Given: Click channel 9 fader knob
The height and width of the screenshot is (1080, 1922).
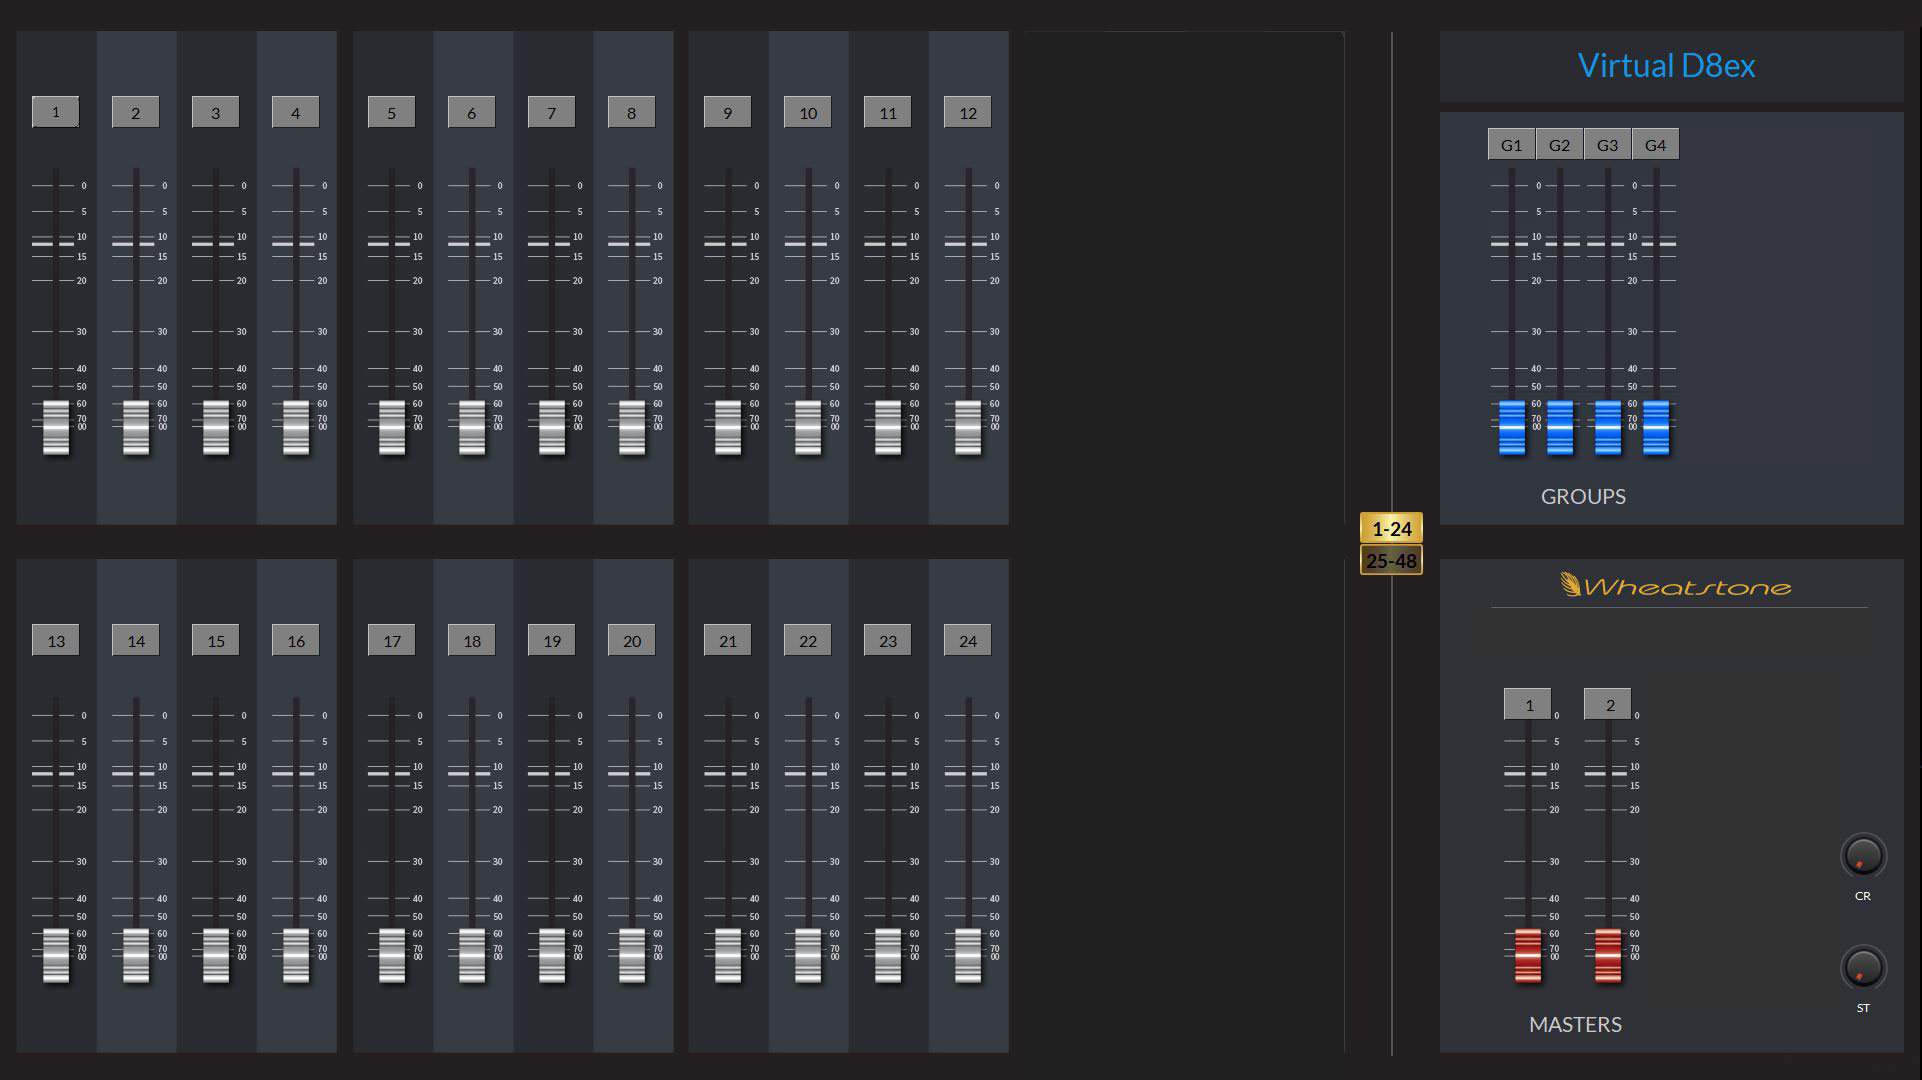Looking at the screenshot, I should 728,427.
